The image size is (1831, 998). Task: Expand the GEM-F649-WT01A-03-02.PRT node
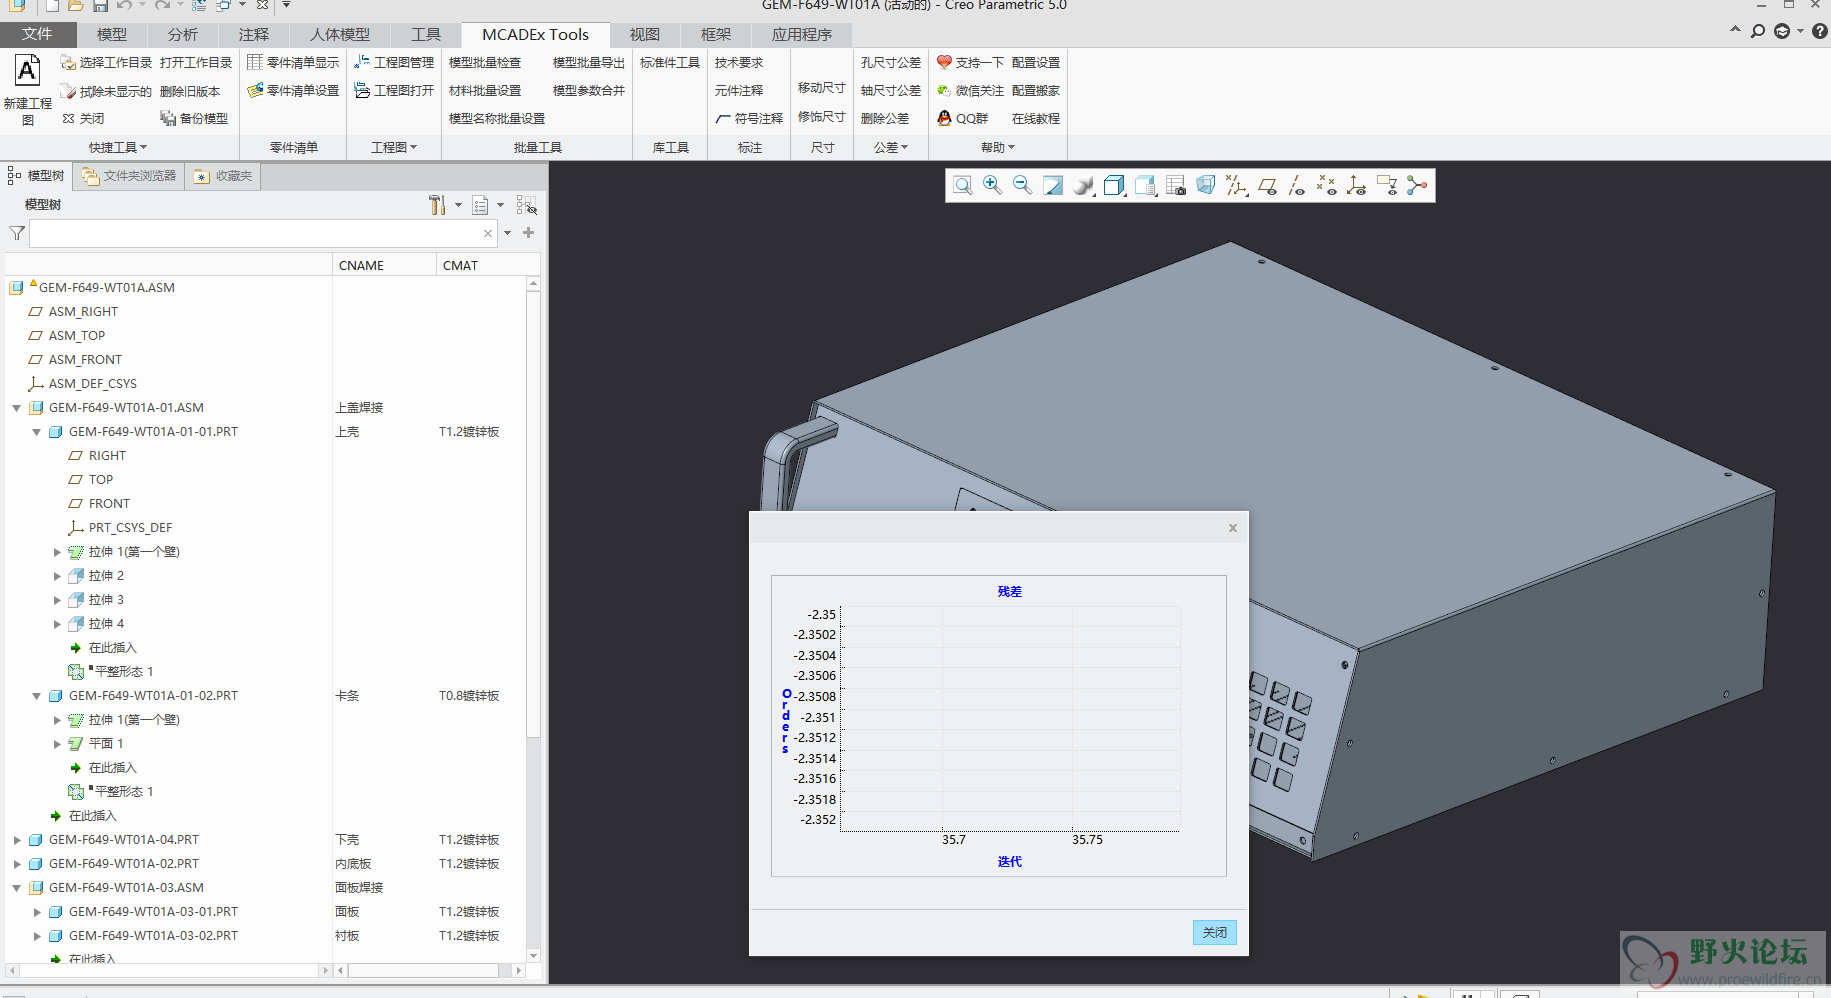[37, 936]
